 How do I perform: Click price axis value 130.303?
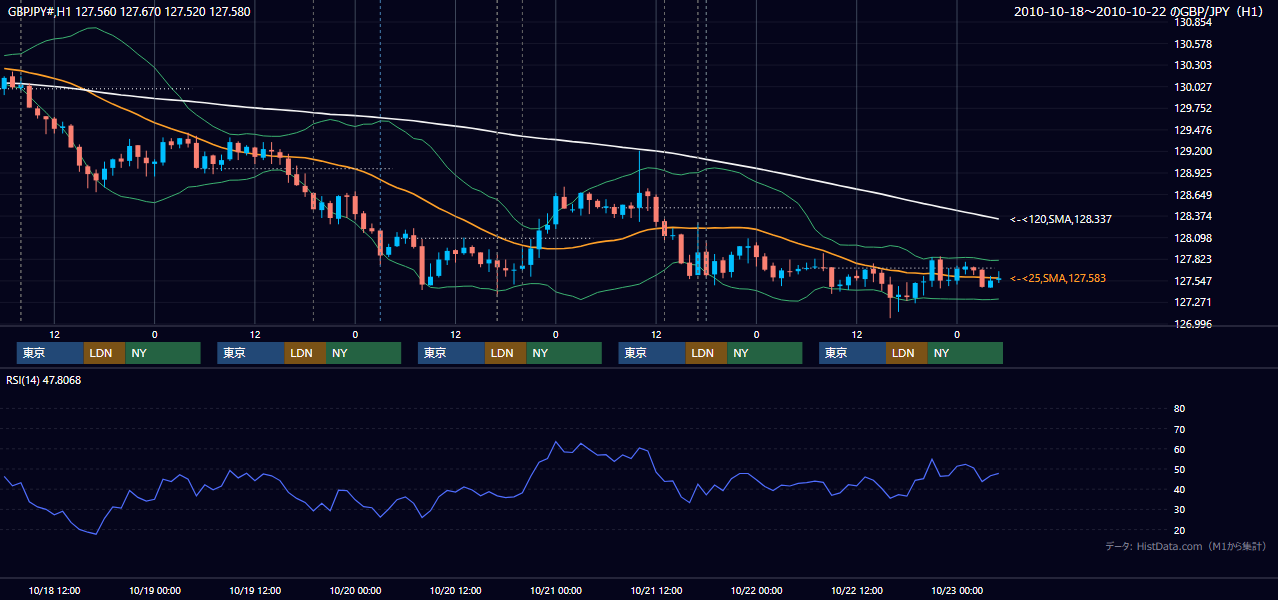click(1192, 65)
